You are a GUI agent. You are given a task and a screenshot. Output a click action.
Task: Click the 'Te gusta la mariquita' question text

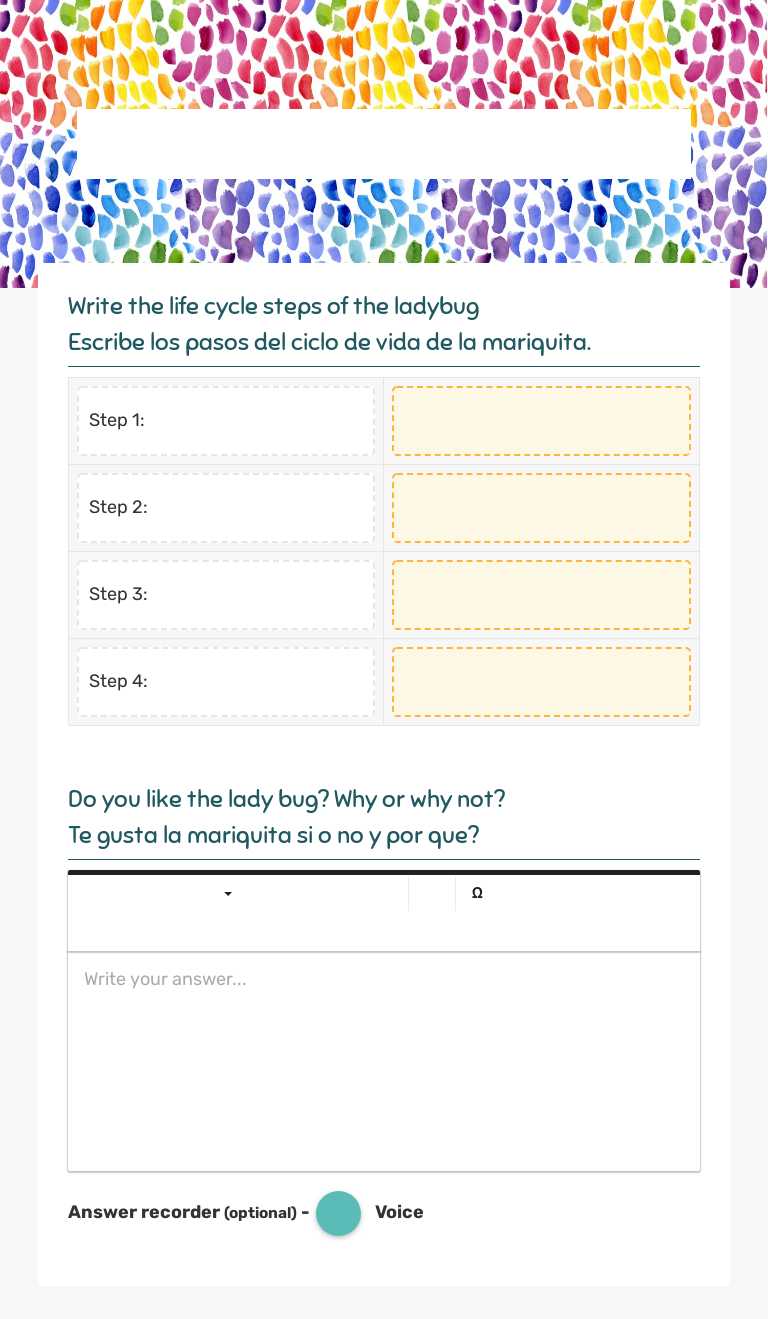click(273, 835)
